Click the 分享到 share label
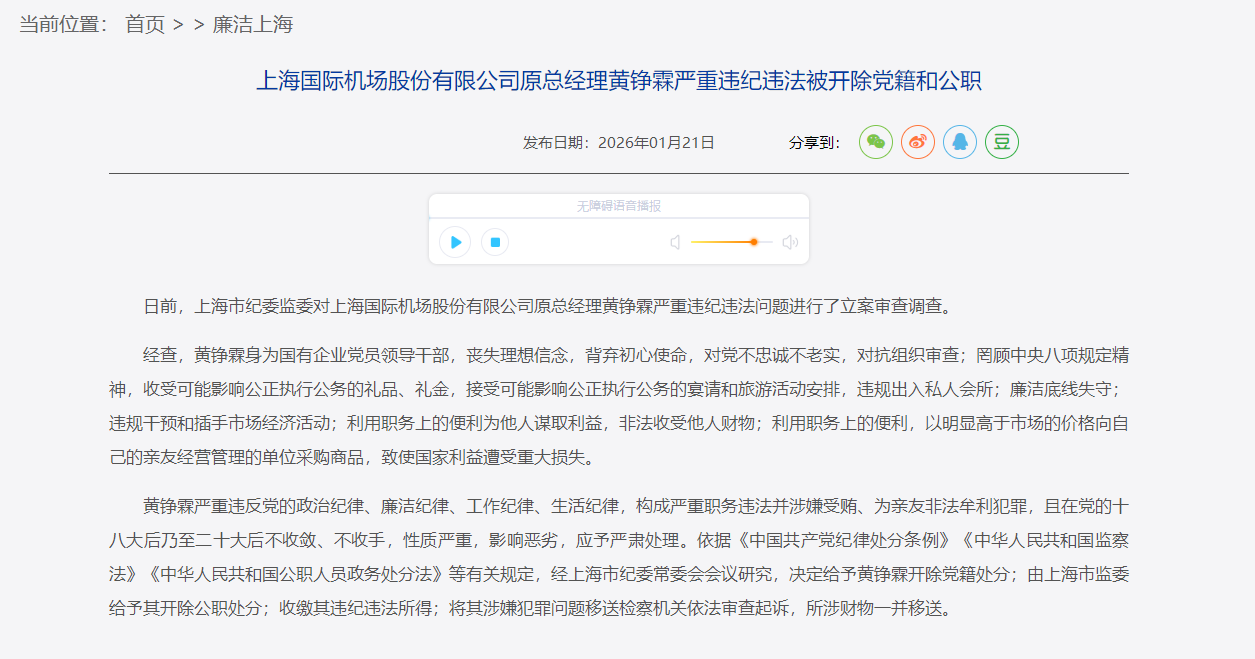Image resolution: width=1255 pixels, height=659 pixels. [815, 141]
